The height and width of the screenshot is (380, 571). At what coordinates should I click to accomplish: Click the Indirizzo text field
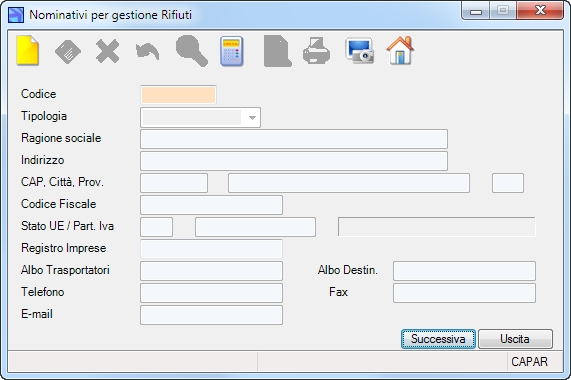(x=294, y=161)
